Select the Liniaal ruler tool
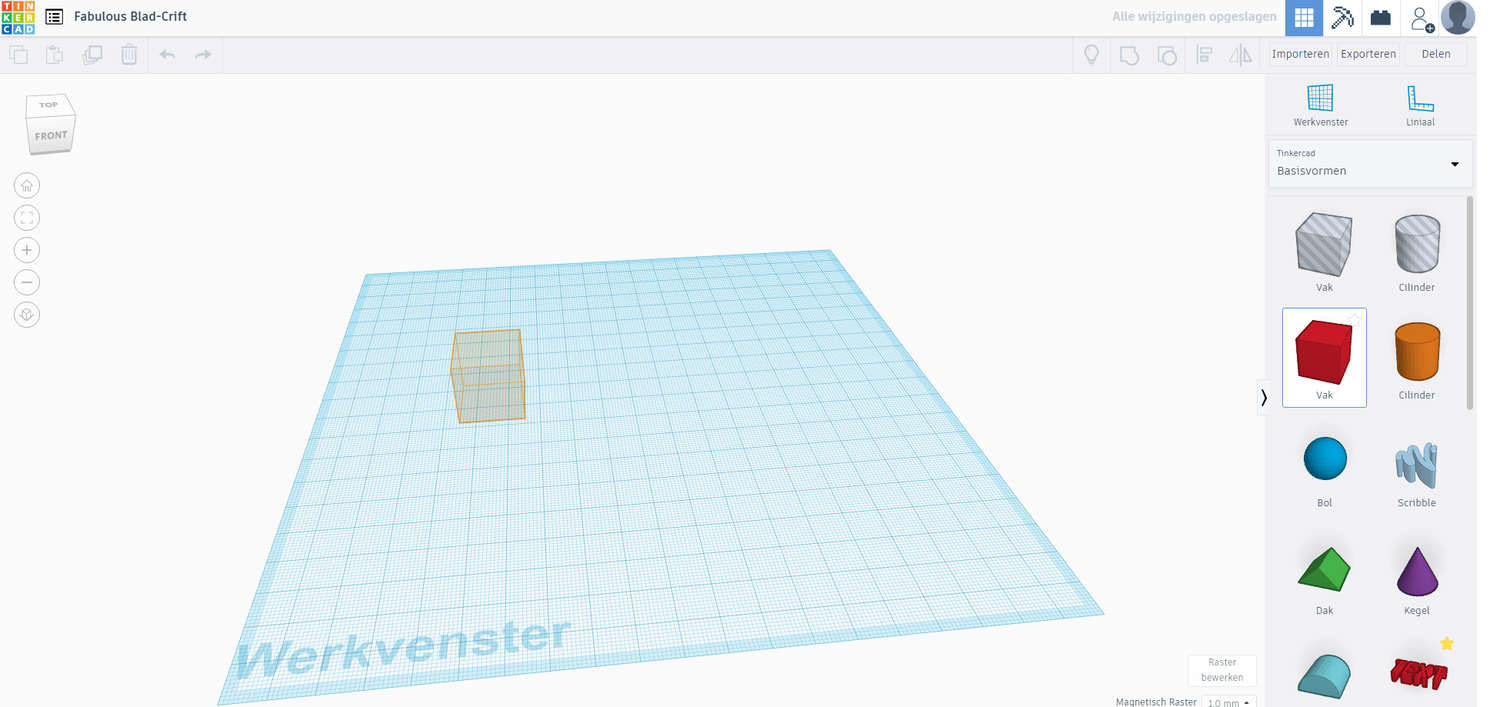Viewport: 1500px width, 707px height. (1420, 105)
